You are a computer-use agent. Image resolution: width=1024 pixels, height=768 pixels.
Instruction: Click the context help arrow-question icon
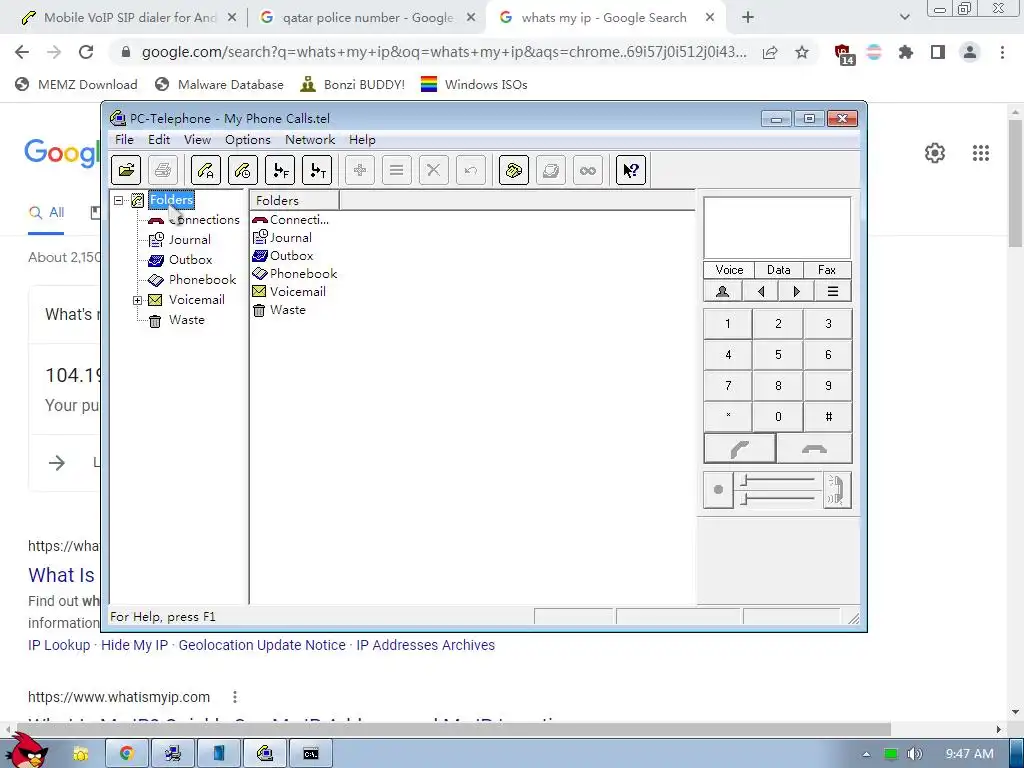click(x=631, y=170)
